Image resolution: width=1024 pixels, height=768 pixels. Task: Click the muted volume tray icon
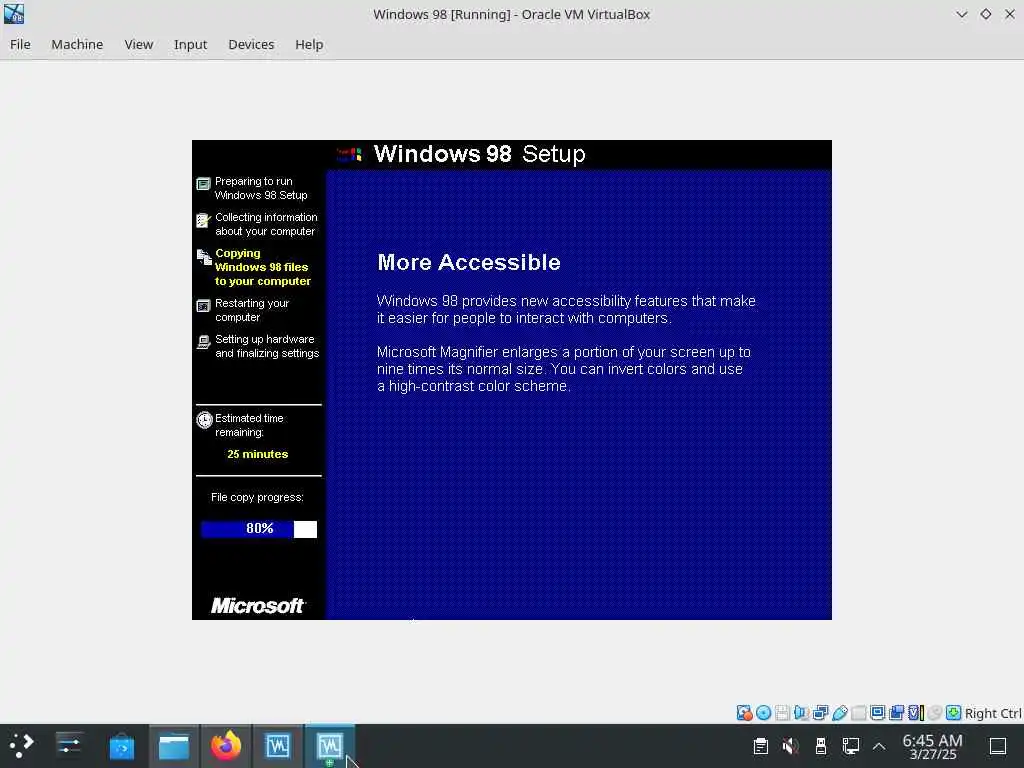(x=790, y=746)
